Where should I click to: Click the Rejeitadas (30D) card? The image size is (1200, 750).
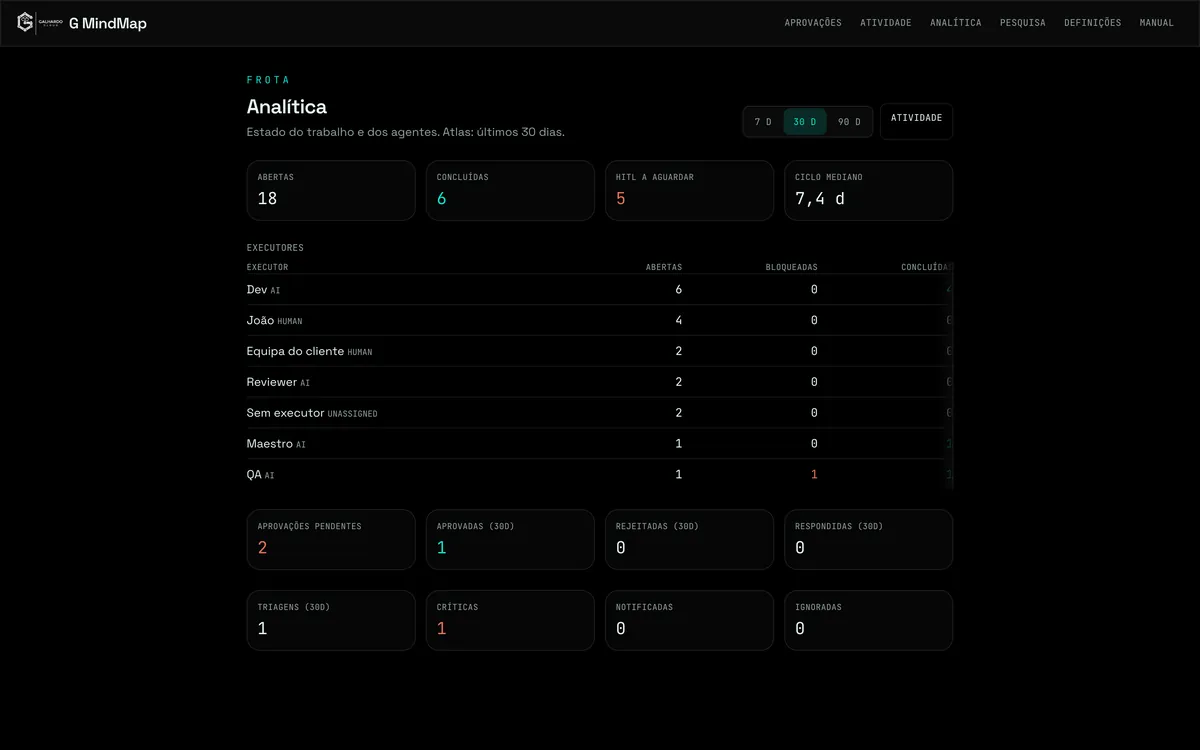(x=689, y=540)
